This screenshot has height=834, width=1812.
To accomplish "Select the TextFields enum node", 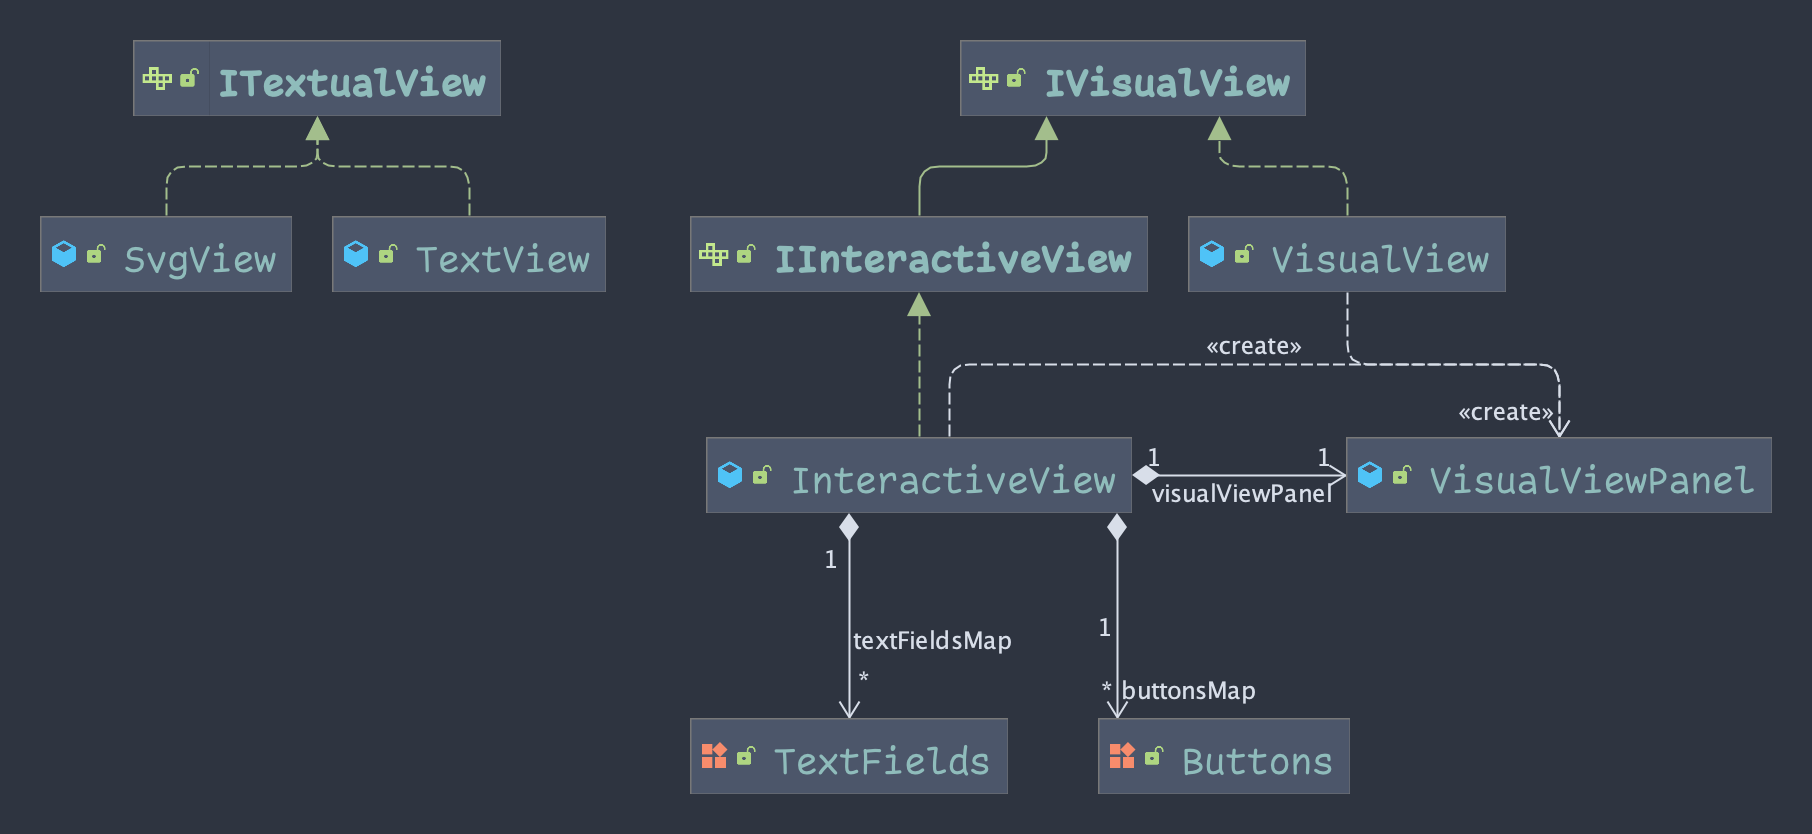I will coord(849,756).
